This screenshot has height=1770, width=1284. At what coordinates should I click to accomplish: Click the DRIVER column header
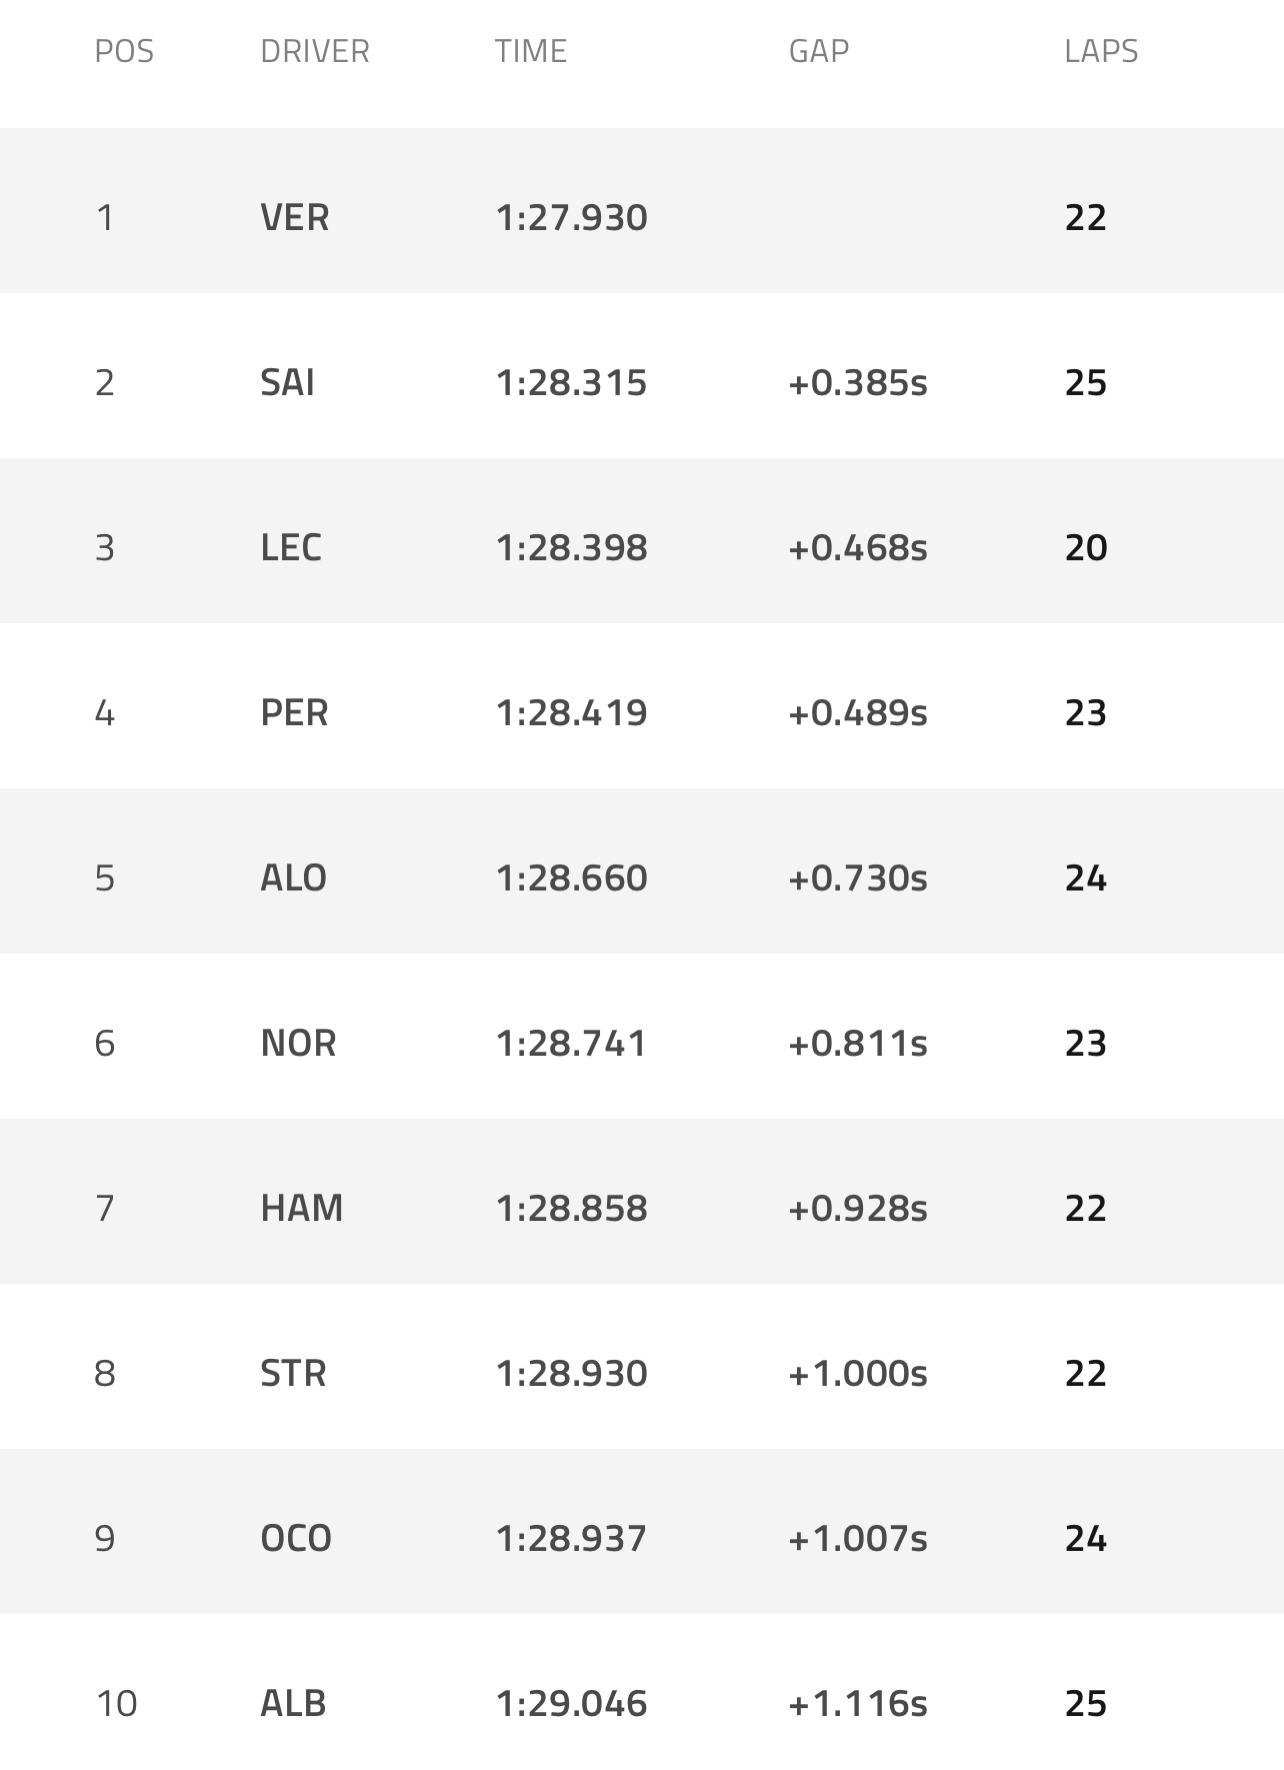click(x=314, y=51)
